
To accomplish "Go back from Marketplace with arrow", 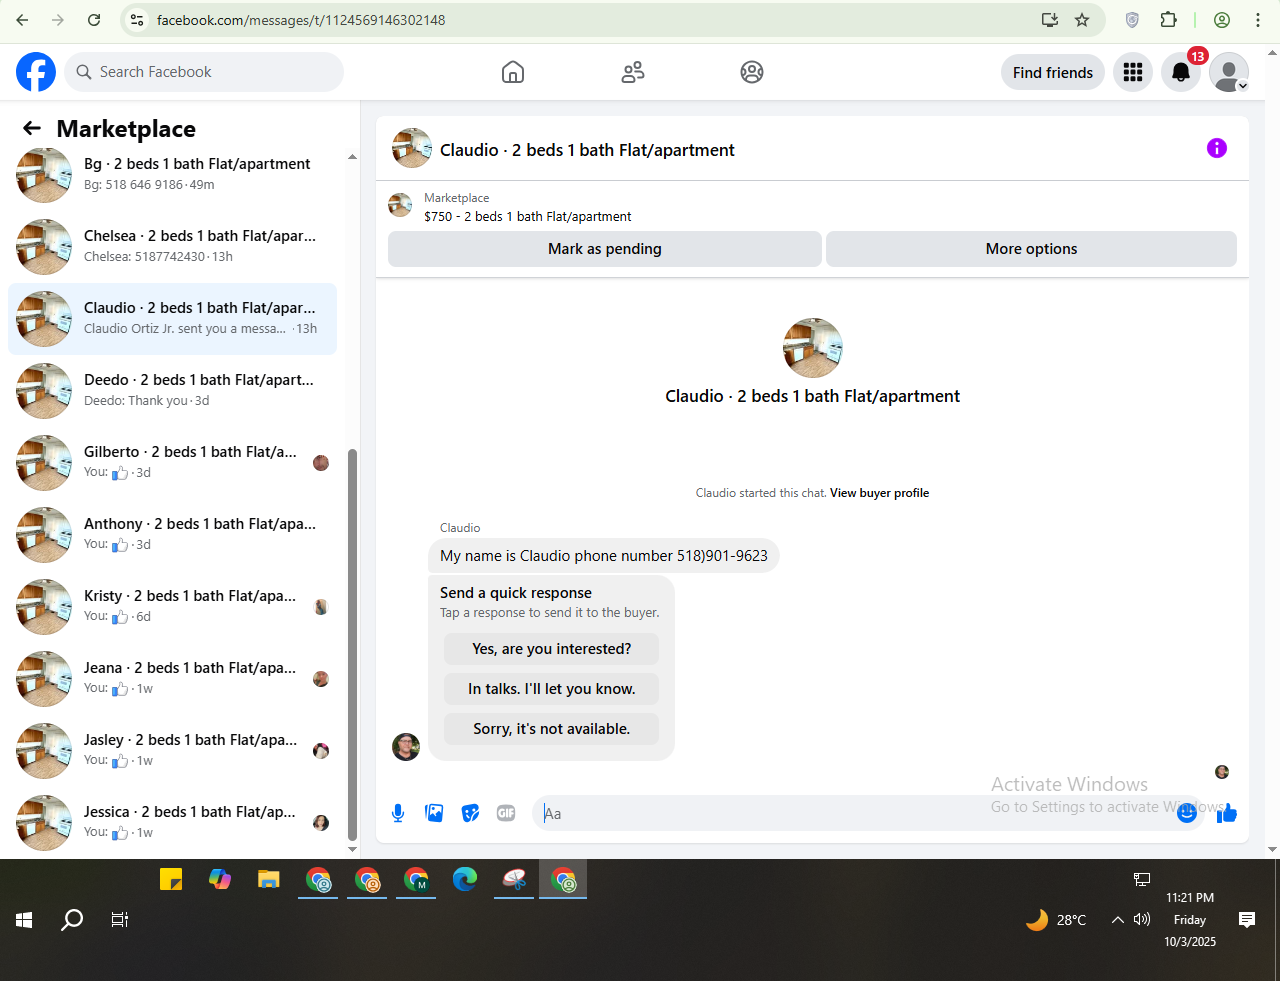I will click(32, 128).
